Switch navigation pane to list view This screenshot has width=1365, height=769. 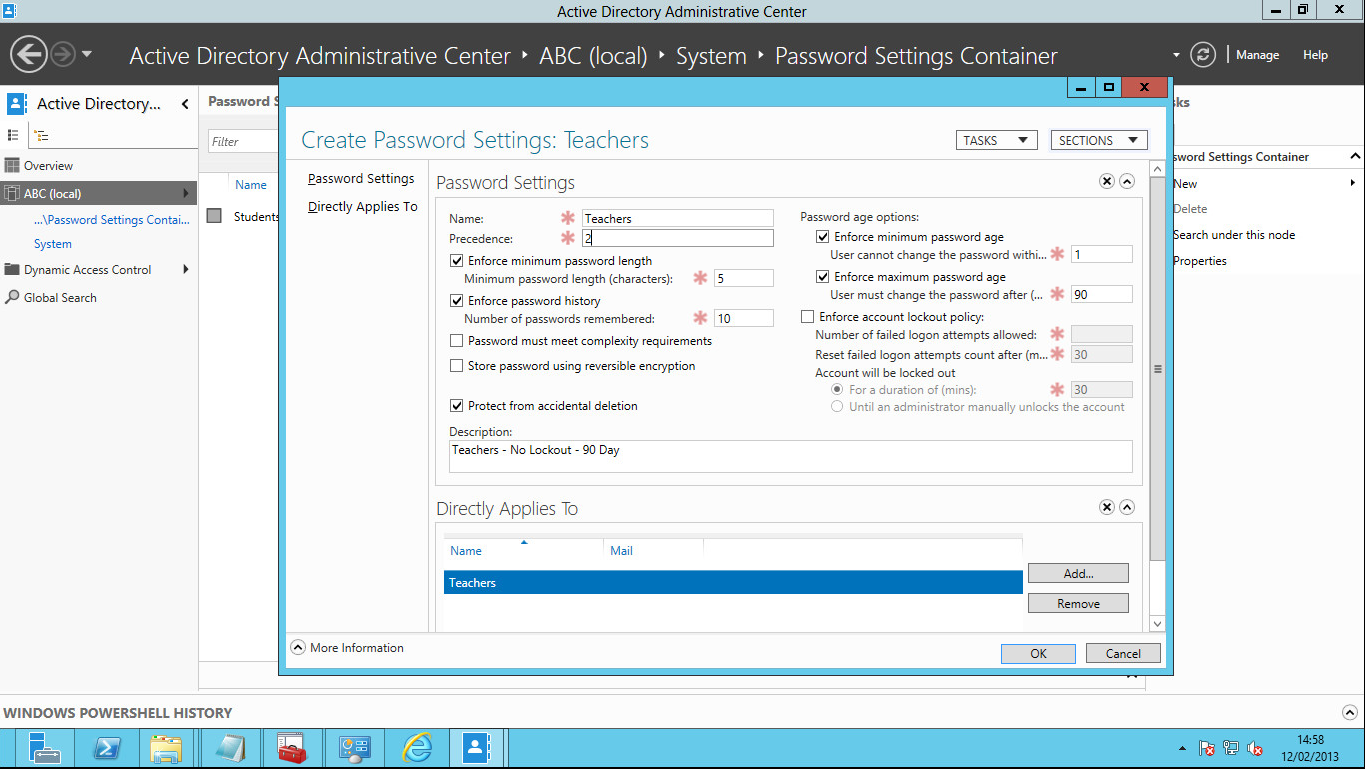[x=13, y=135]
